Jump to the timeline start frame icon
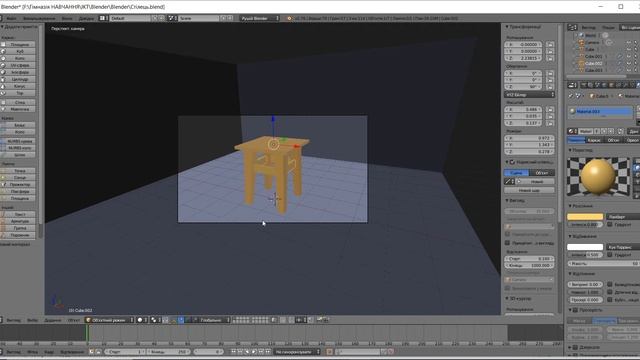The height and width of the screenshot is (360, 640). coord(233,351)
